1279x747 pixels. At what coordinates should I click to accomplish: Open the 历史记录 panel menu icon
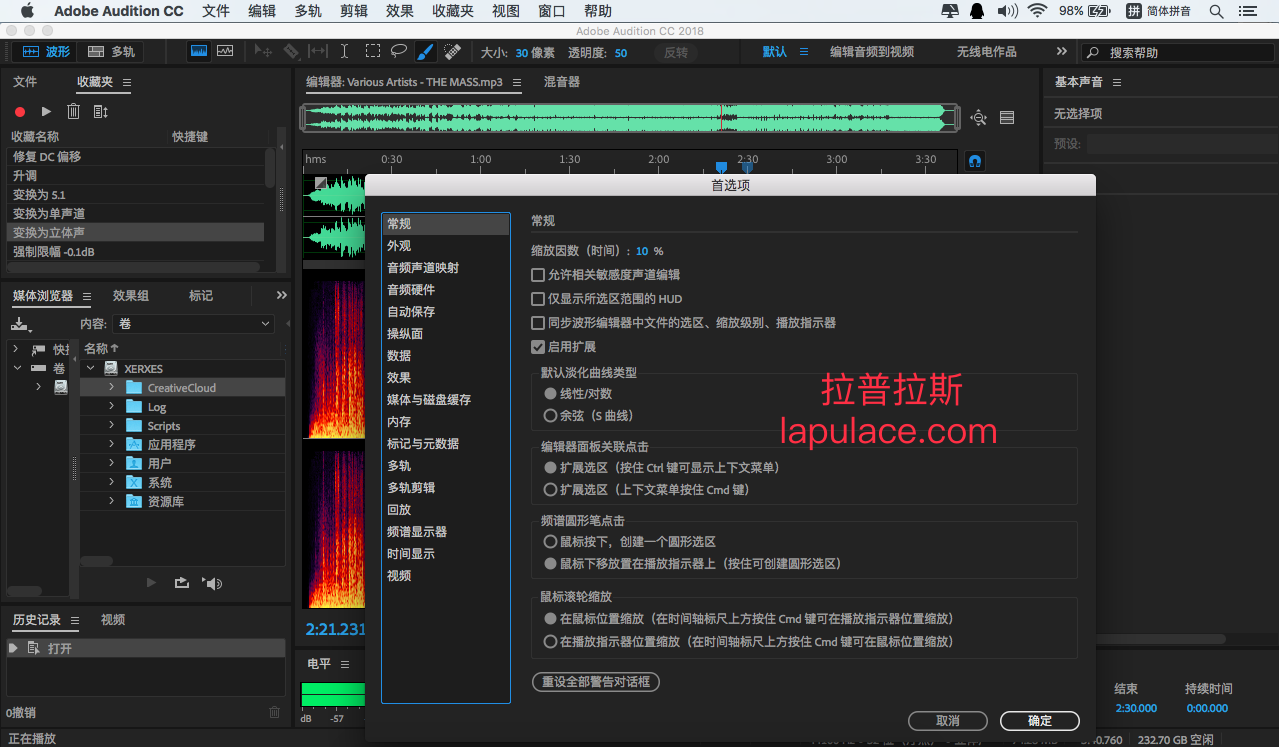[75, 620]
